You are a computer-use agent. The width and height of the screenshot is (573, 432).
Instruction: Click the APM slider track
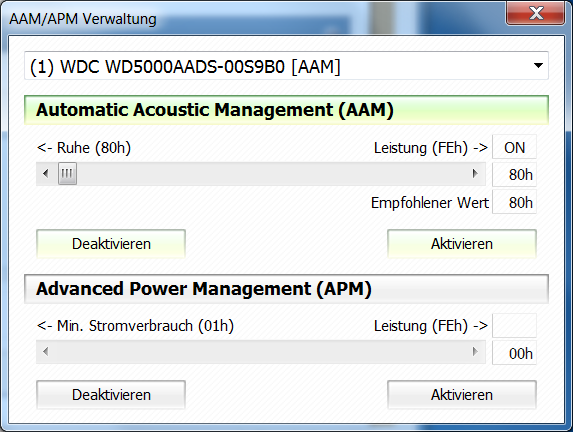tap(261, 352)
